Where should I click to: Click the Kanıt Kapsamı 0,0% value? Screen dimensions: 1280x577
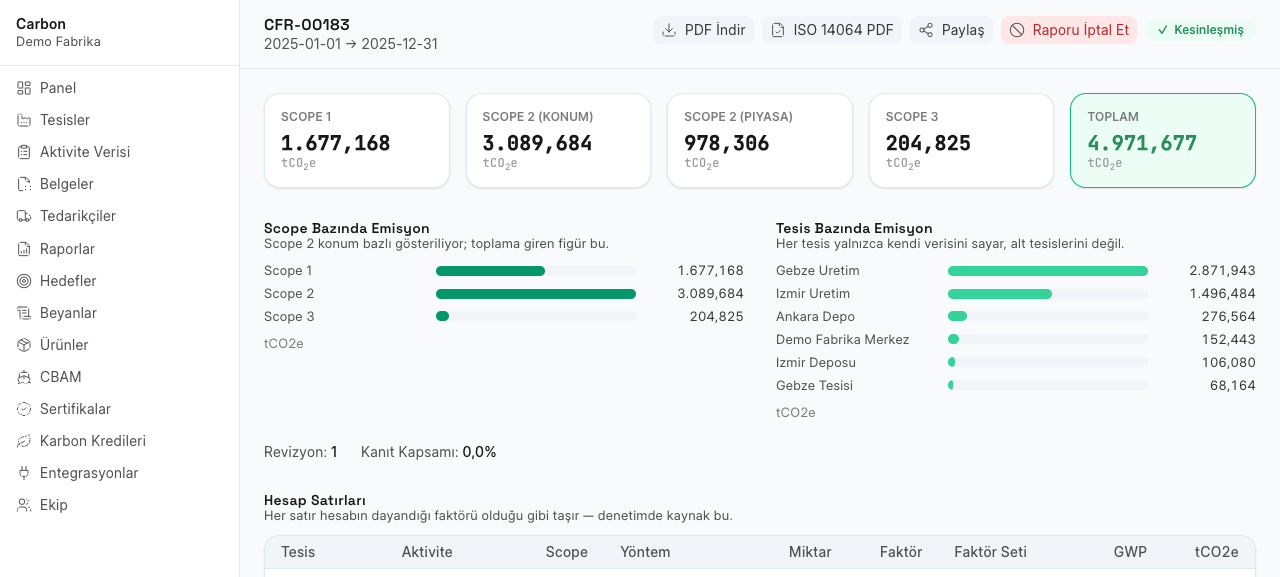(479, 452)
